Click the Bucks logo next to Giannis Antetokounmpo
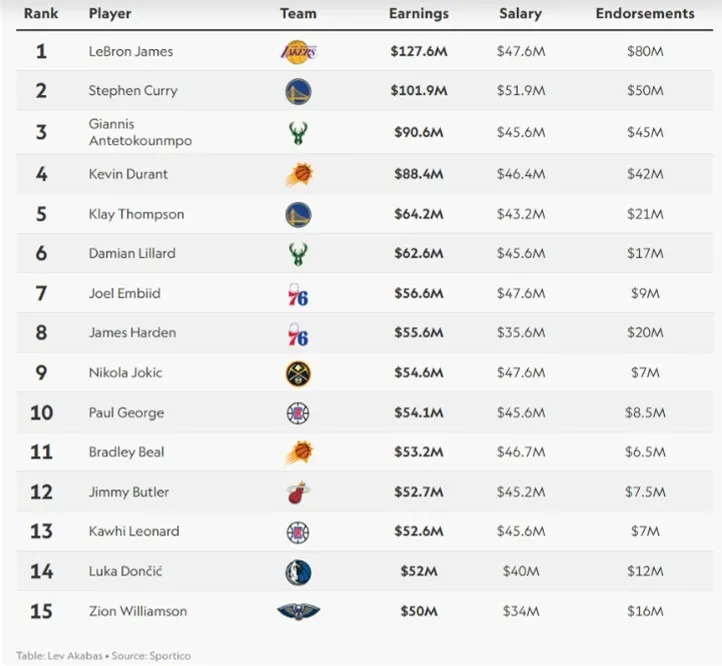Viewport: 722px width, 666px height. 298,132
